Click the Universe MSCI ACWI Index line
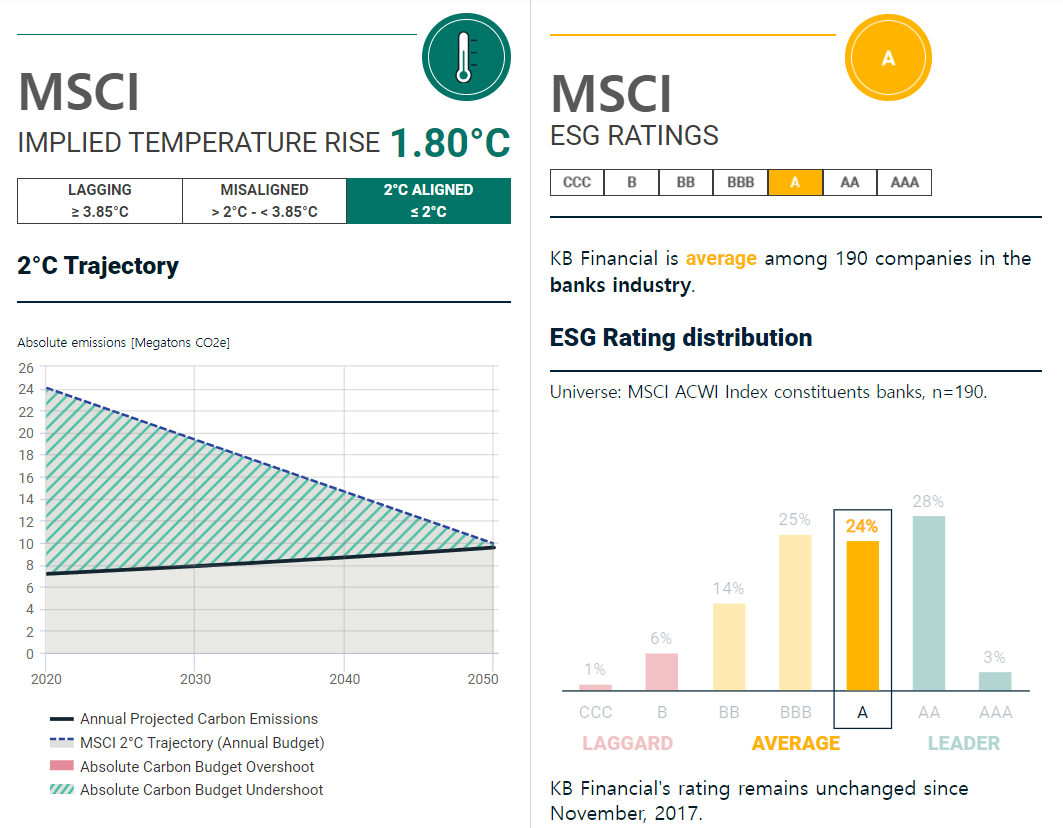The height and width of the screenshot is (828, 1063). point(768,392)
